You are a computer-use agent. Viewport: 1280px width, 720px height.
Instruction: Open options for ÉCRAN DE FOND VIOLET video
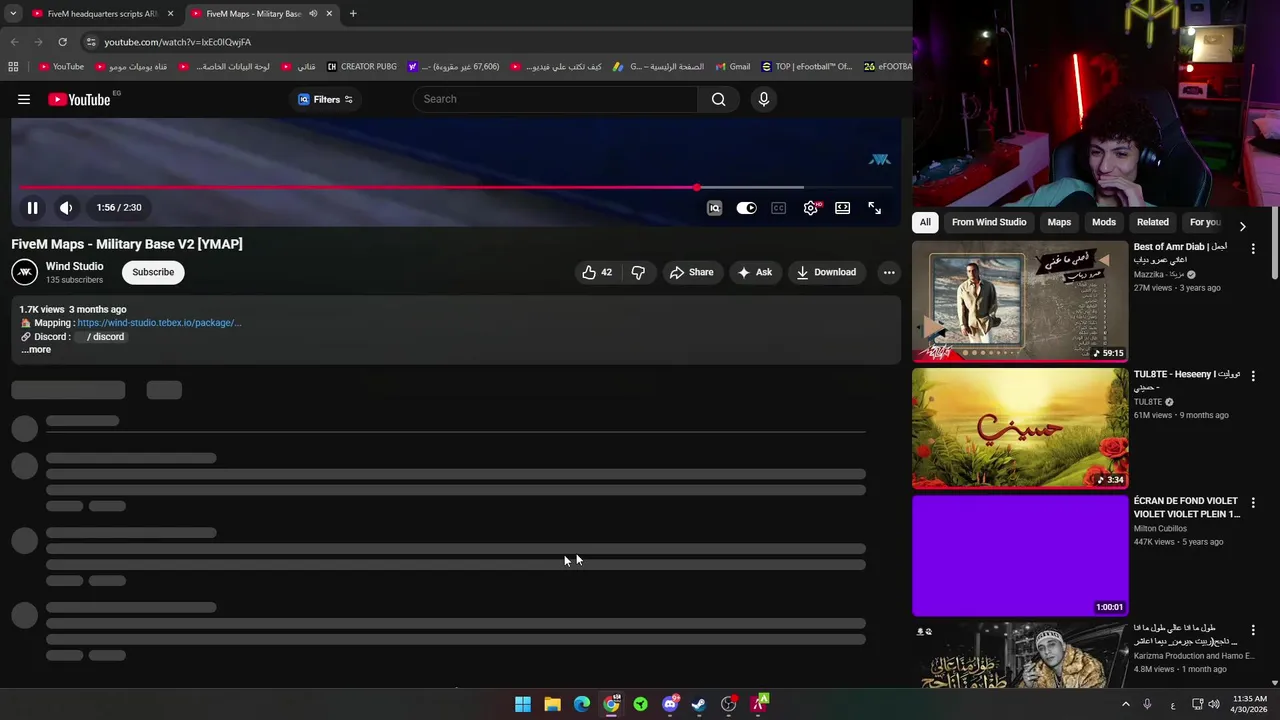(1253, 503)
